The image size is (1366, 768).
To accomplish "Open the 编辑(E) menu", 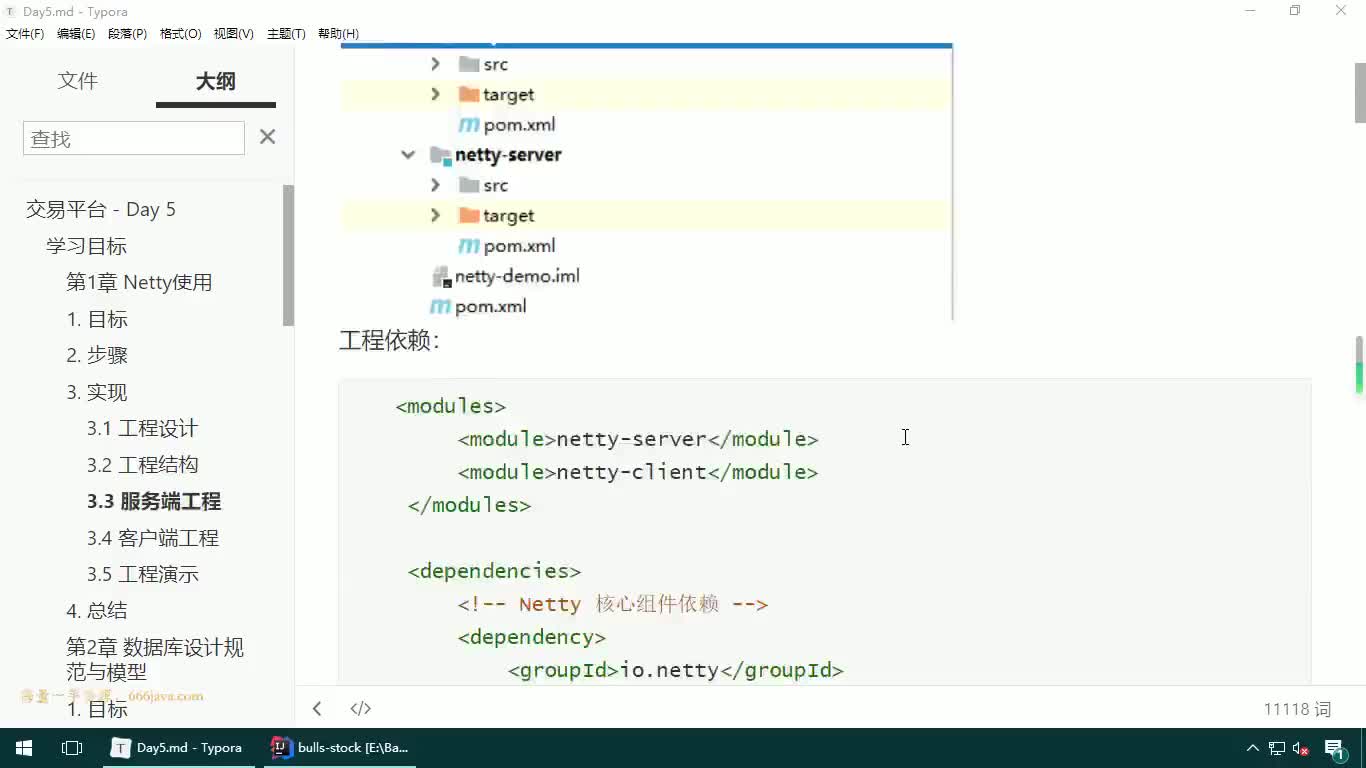I will pos(76,34).
